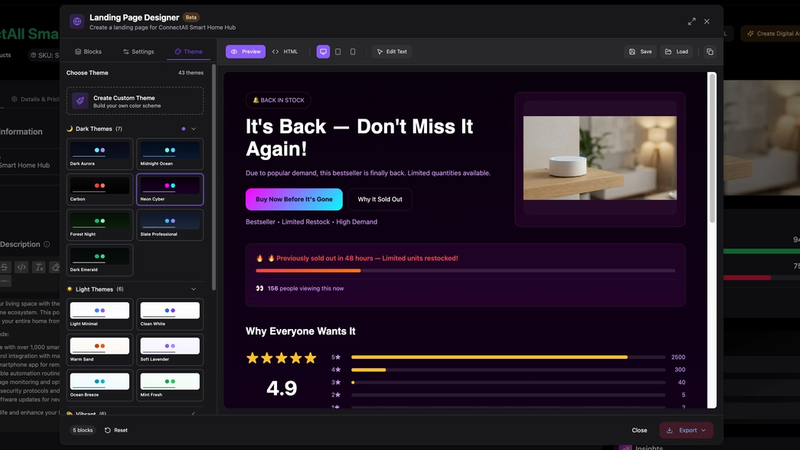Expand the designer dialog to fullscreen

691,21
